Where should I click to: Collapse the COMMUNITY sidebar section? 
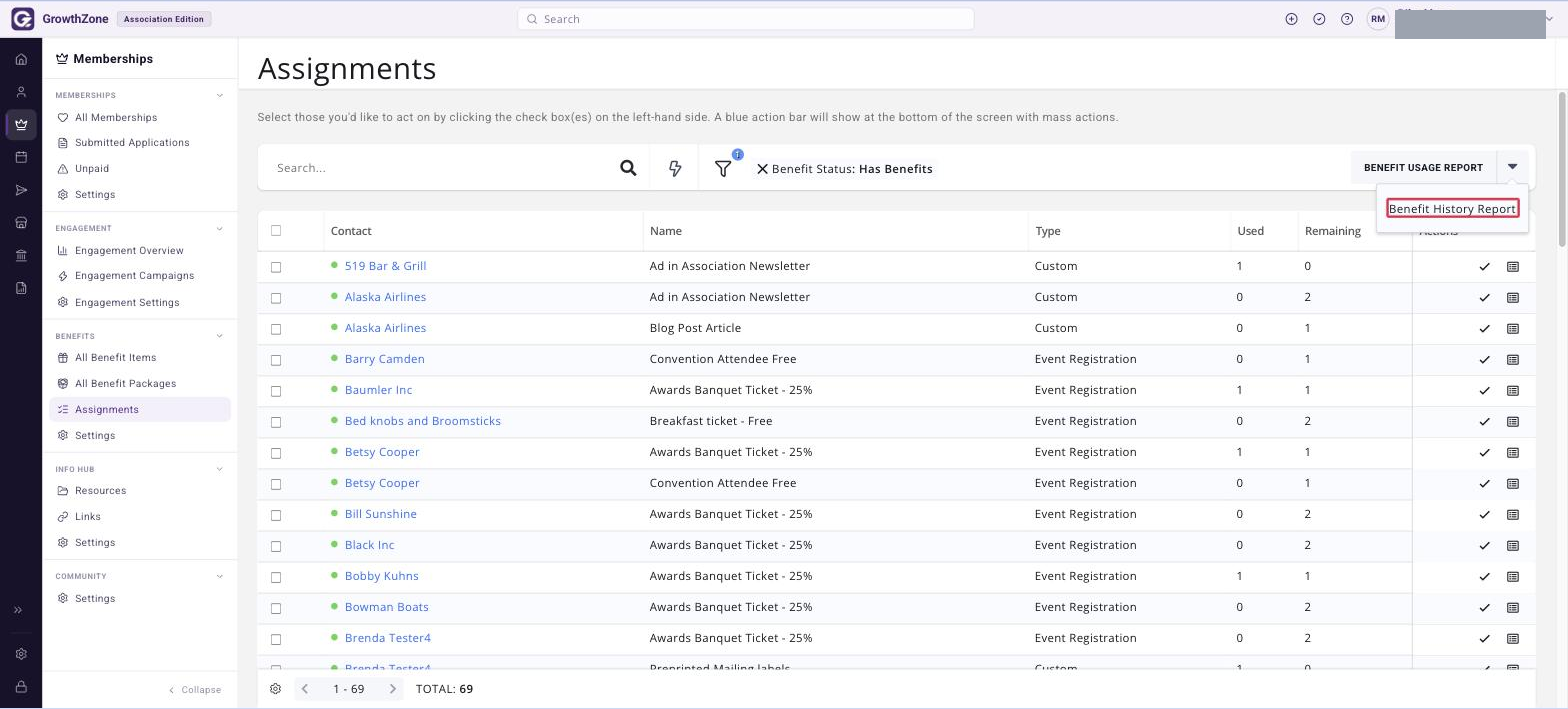pos(220,576)
